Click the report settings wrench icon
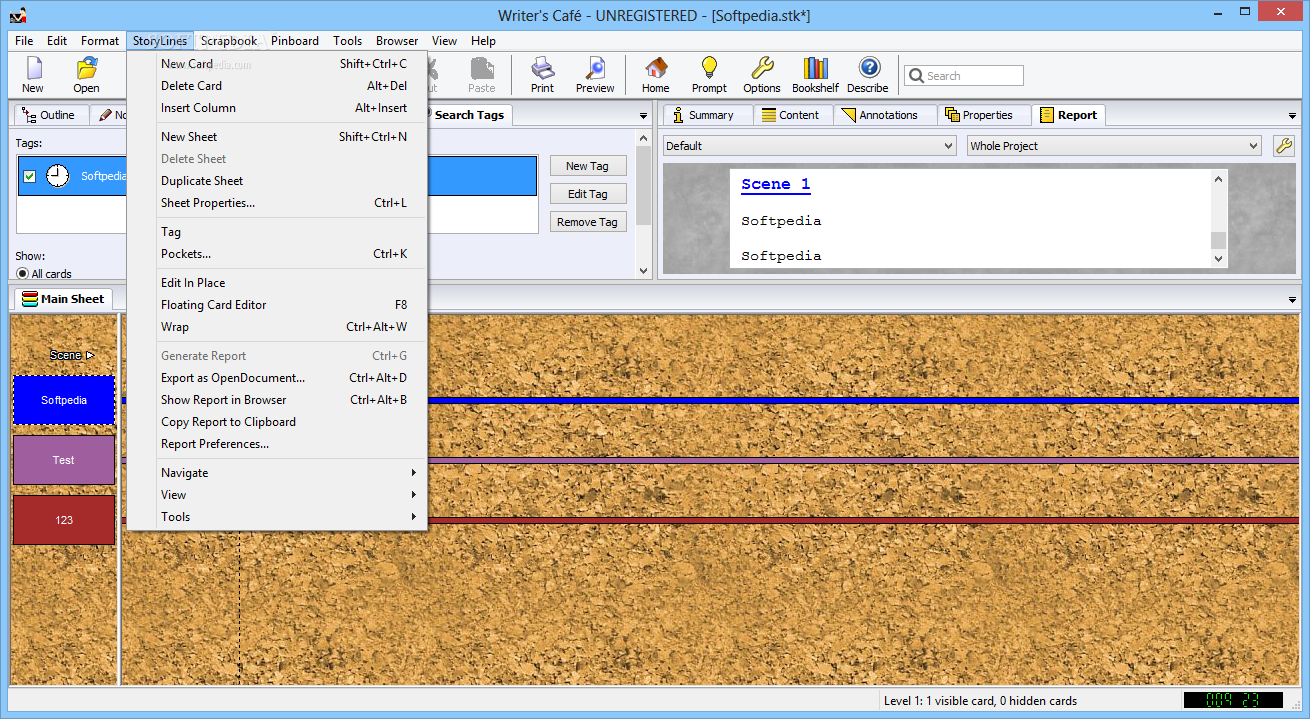This screenshot has width=1310, height=719. click(1283, 146)
